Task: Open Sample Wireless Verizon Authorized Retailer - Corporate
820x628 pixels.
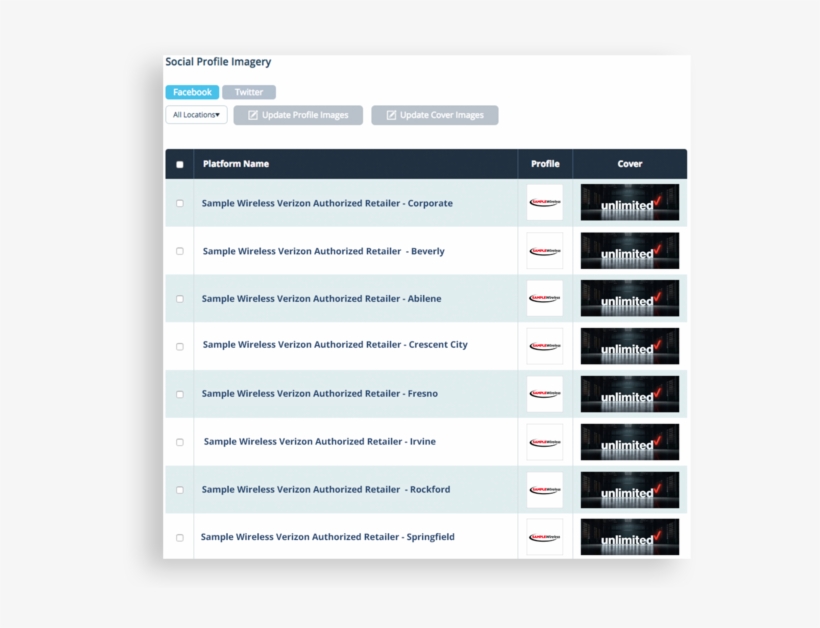Action: pyautogui.click(x=327, y=203)
